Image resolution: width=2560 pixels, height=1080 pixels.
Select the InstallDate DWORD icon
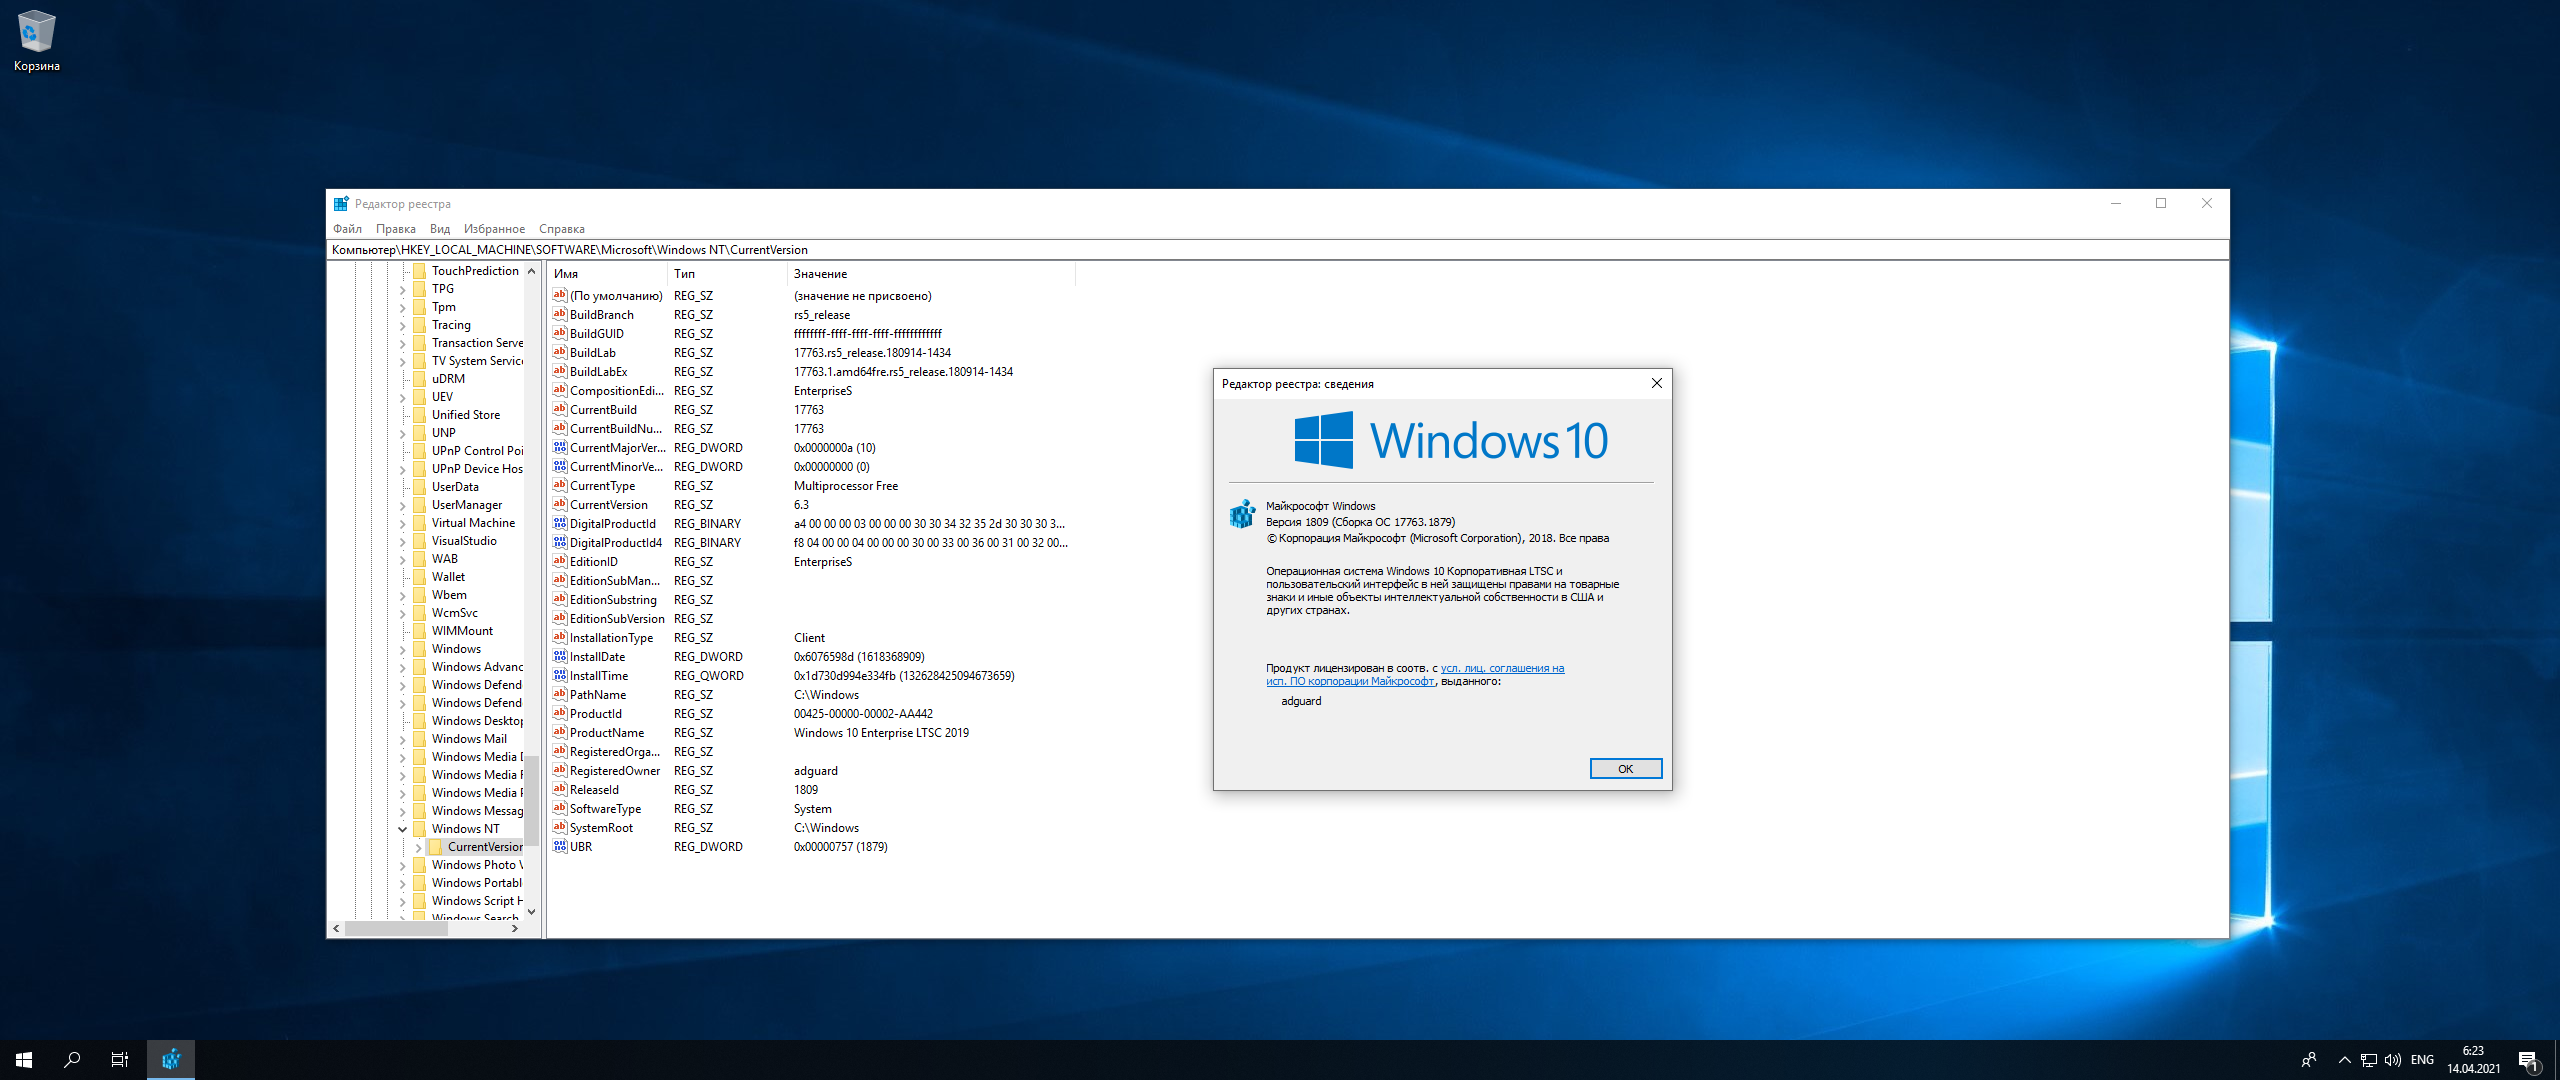tap(560, 657)
